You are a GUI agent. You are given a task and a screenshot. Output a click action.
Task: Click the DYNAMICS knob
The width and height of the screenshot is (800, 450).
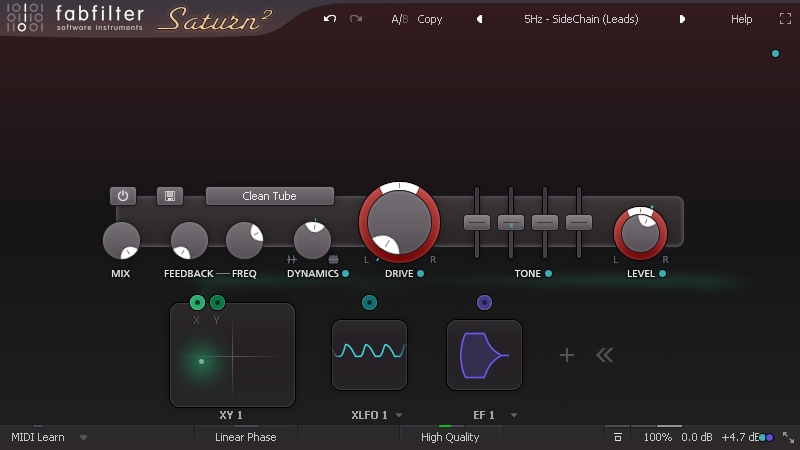(x=312, y=240)
